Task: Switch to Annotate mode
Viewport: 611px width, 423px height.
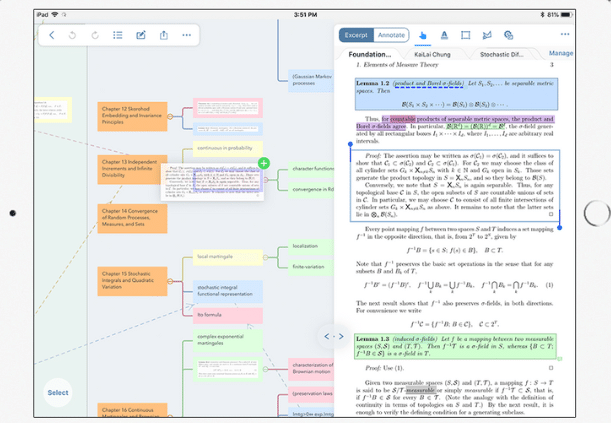Action: tap(391, 35)
